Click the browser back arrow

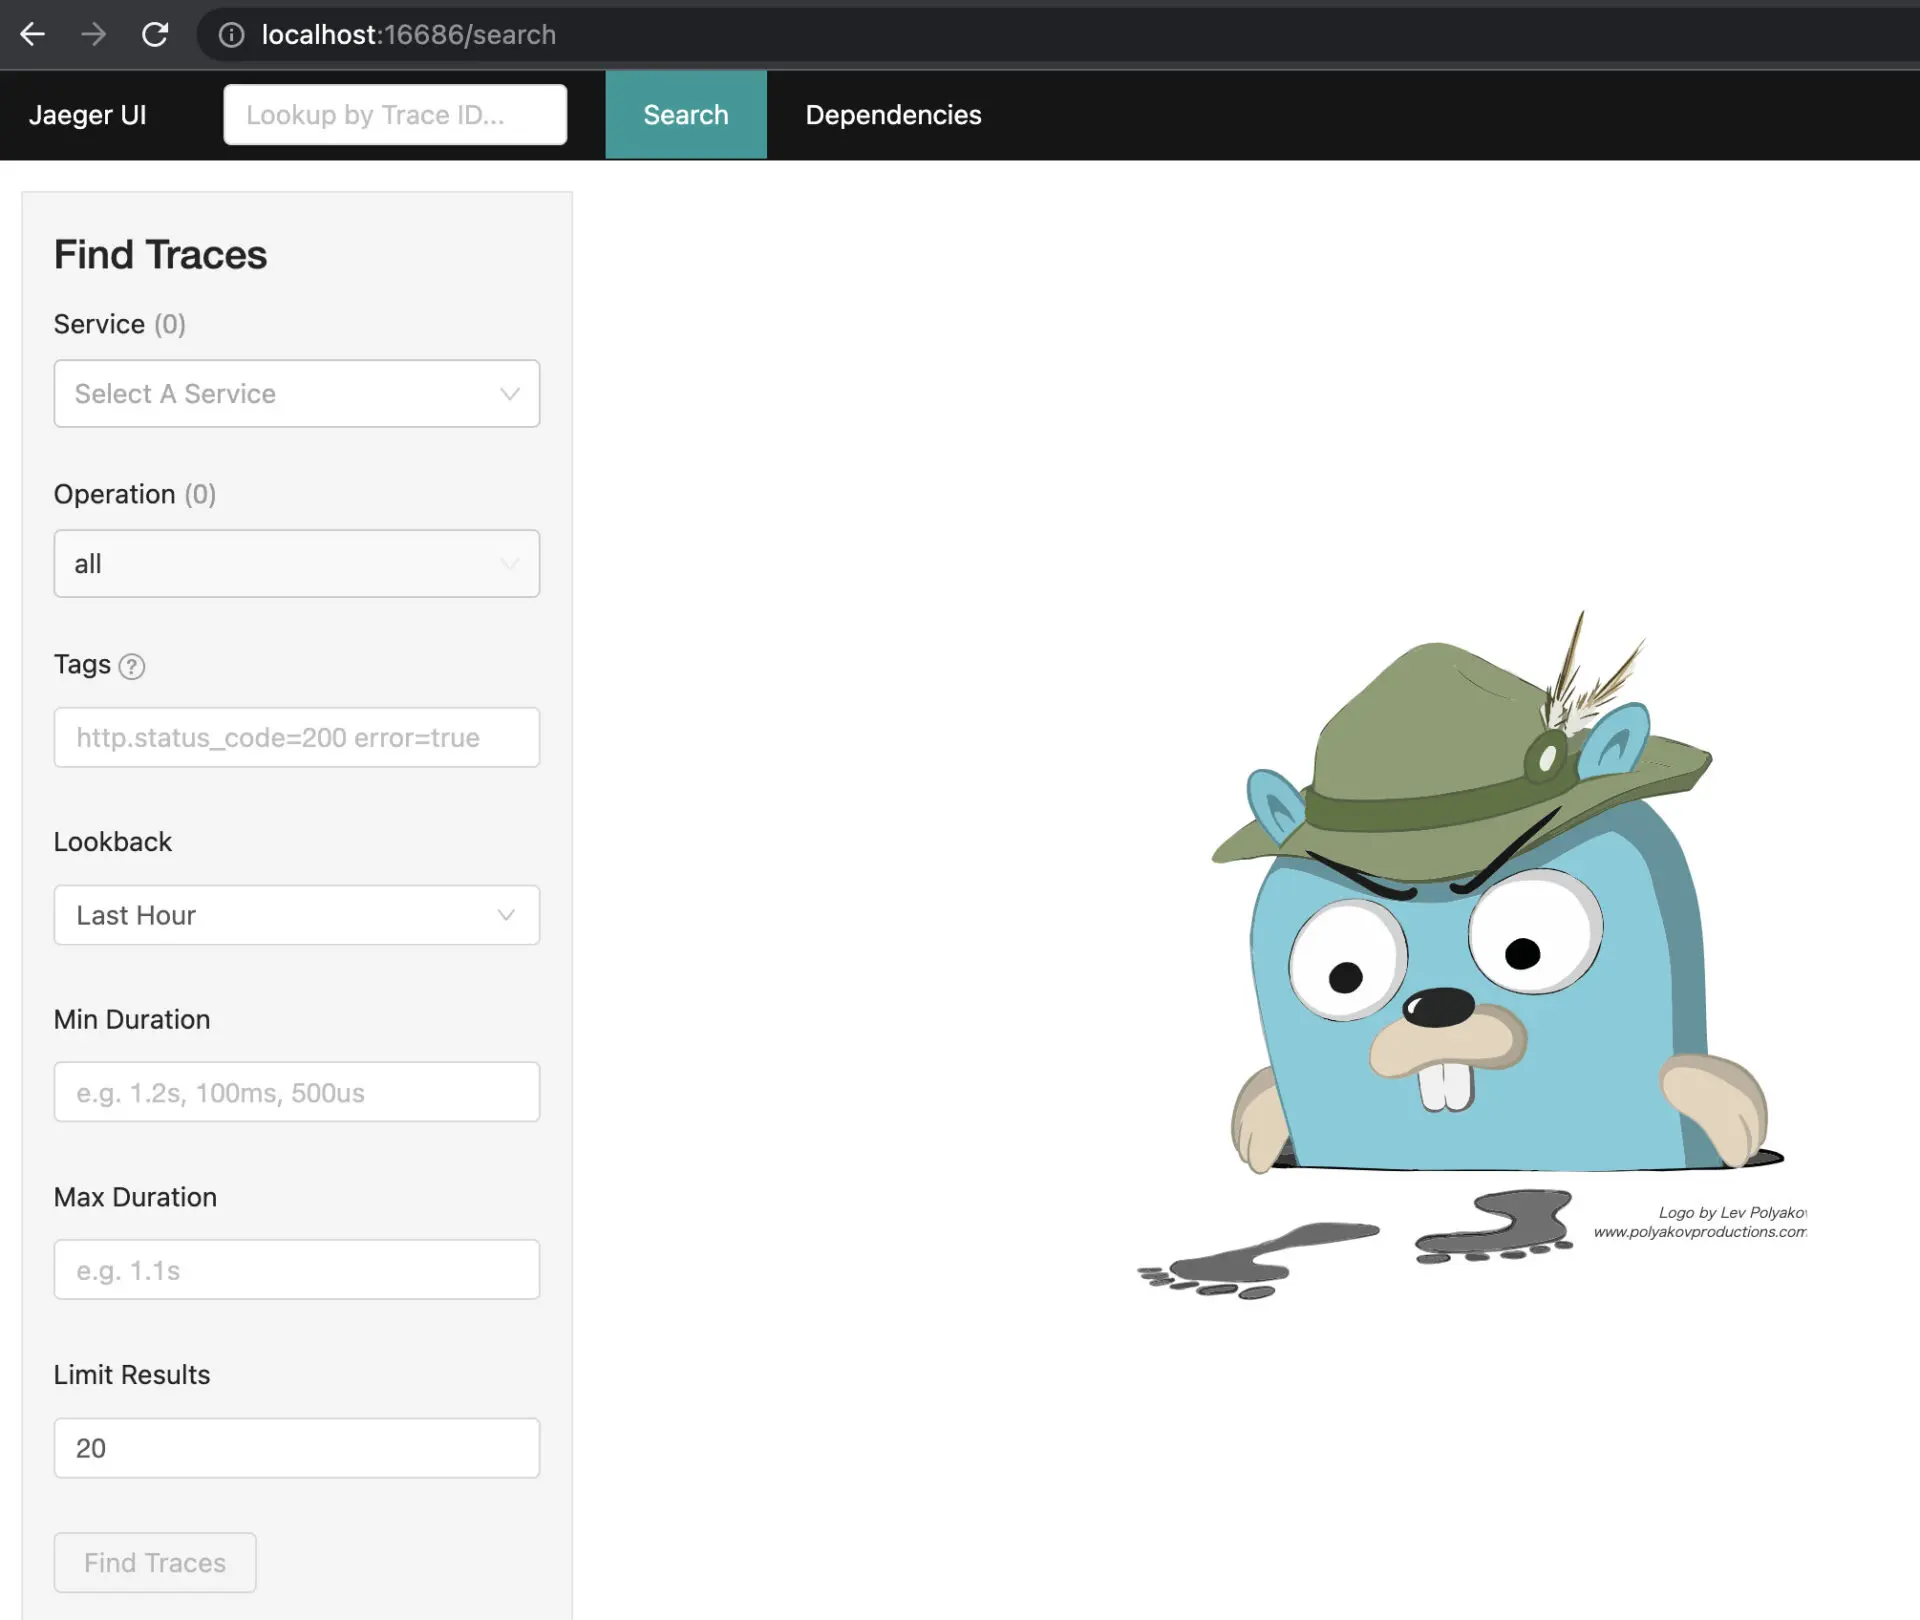coord(33,34)
